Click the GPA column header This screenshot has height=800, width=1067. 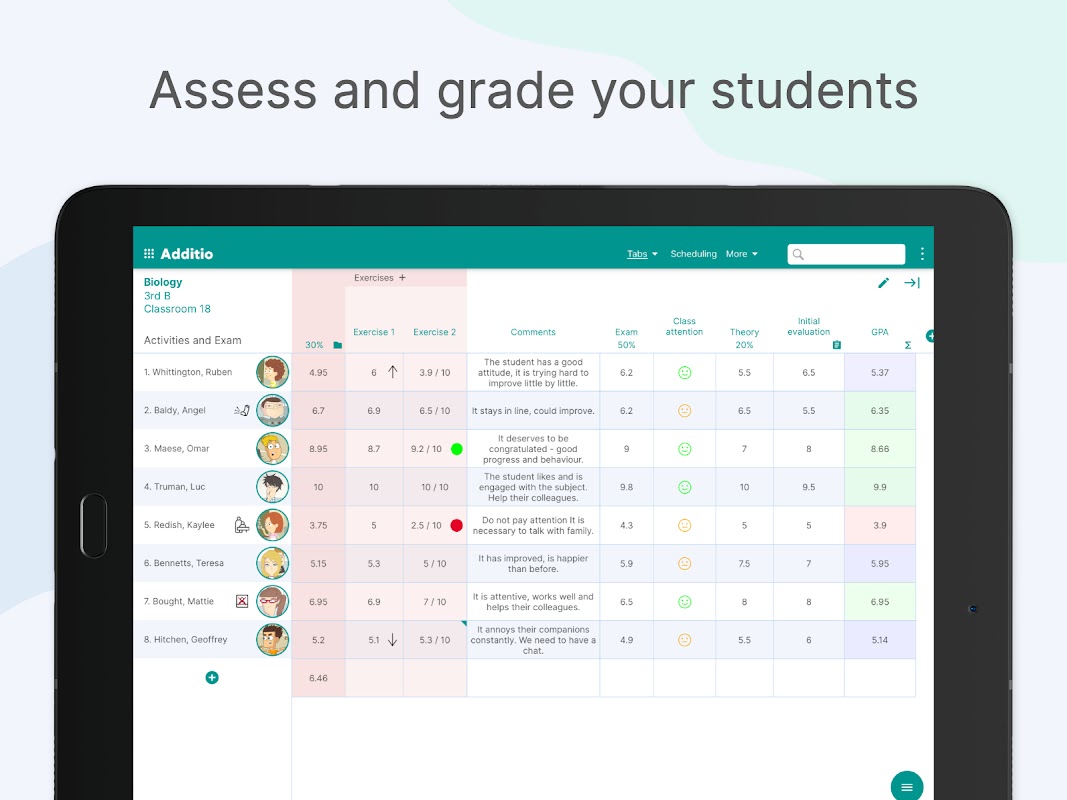point(880,332)
